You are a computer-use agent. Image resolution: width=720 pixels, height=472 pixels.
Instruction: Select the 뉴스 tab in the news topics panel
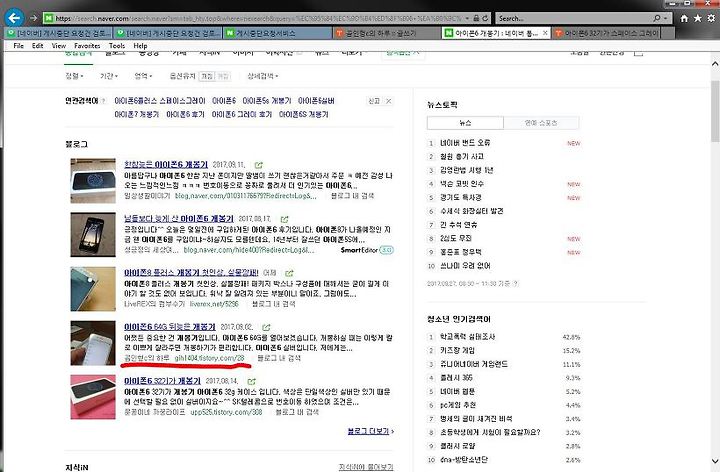coord(465,123)
